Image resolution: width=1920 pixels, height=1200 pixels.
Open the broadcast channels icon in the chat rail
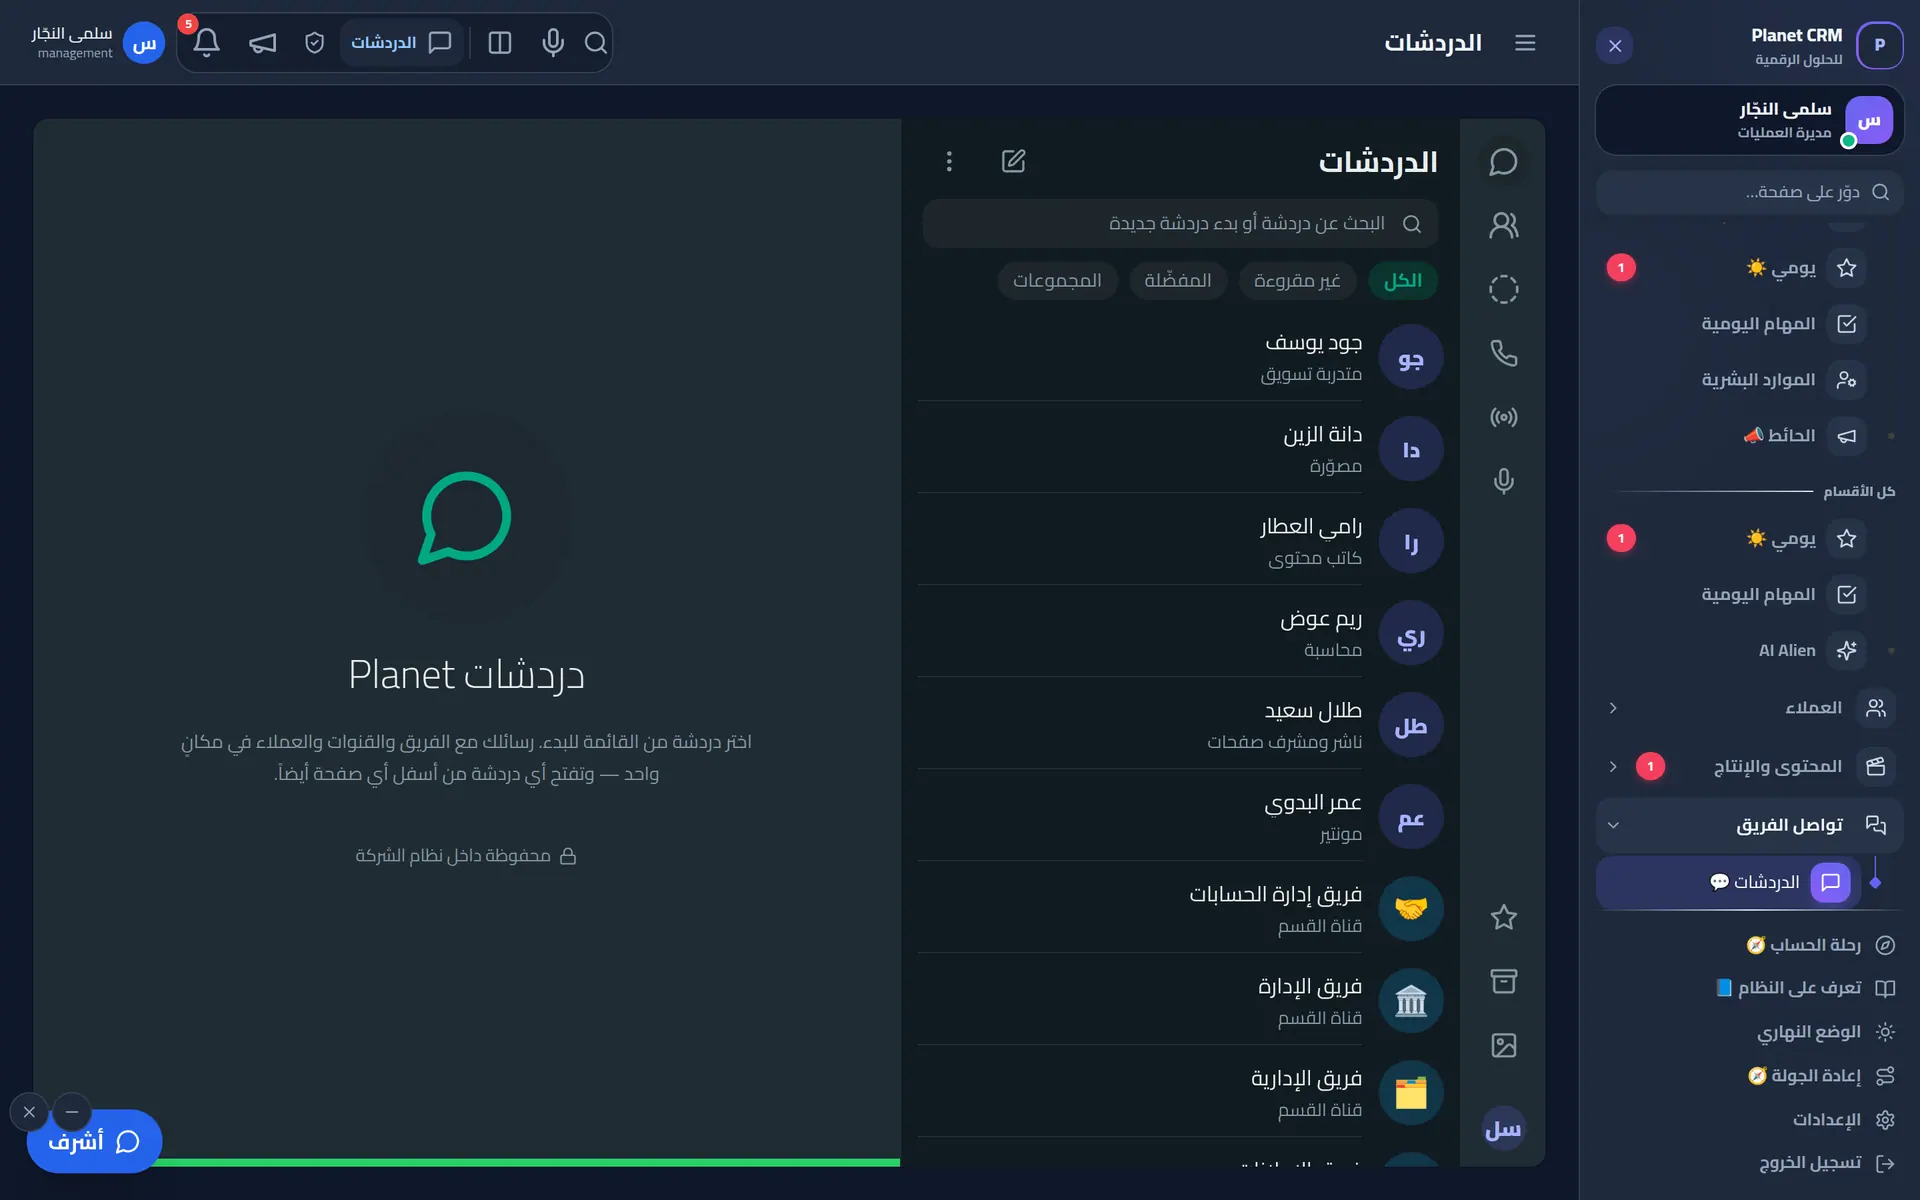point(1503,417)
